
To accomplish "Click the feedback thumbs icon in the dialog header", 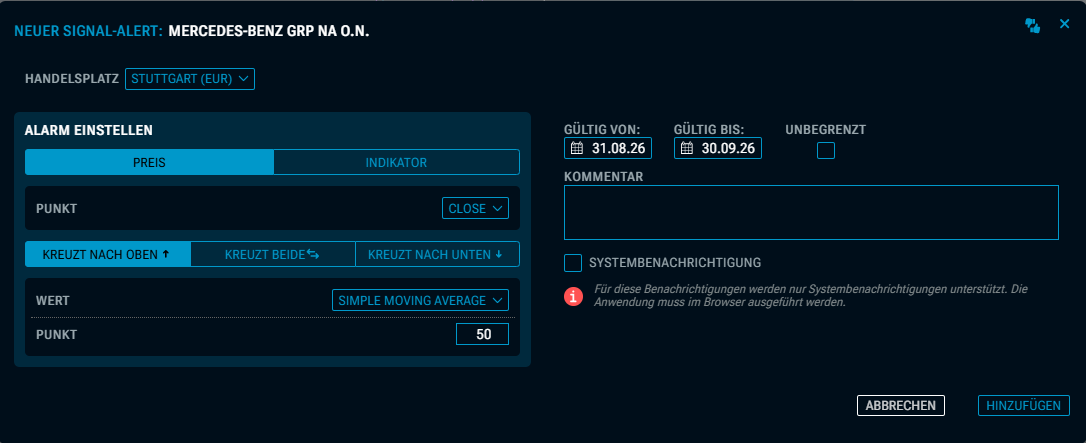I will [x=1033, y=26].
